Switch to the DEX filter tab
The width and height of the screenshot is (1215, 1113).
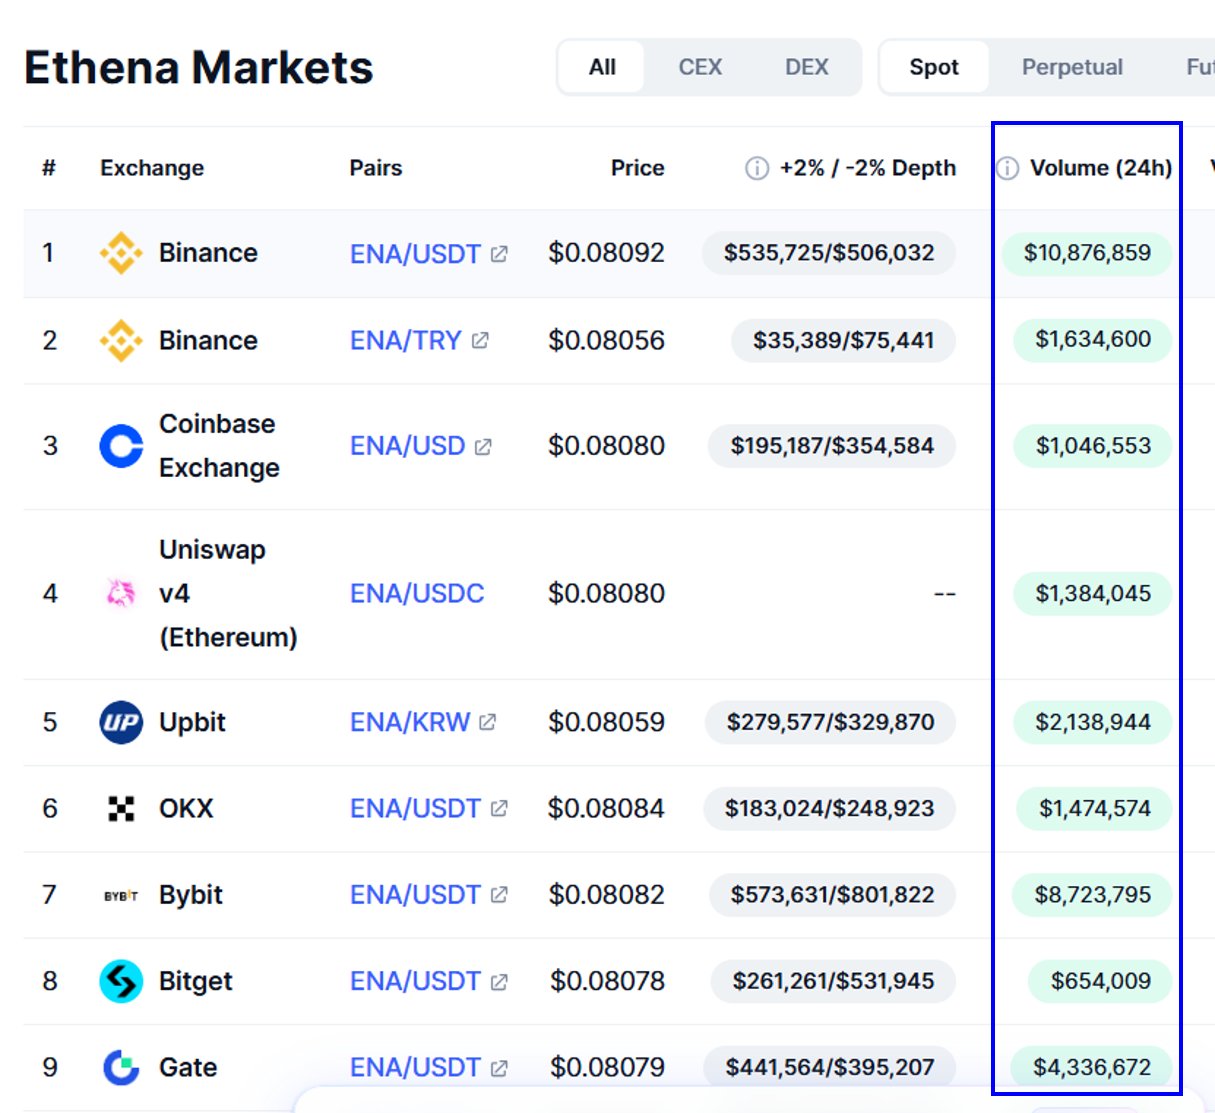coord(806,67)
